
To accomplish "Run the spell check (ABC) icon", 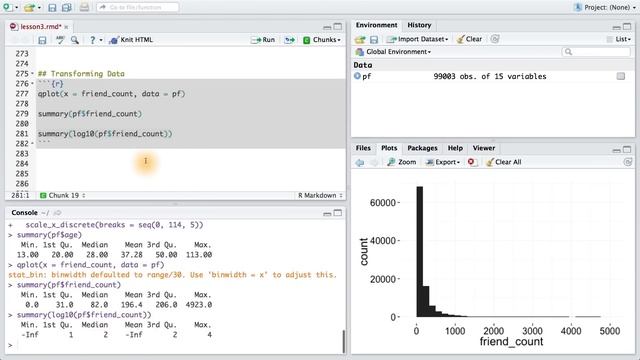I will coord(60,40).
